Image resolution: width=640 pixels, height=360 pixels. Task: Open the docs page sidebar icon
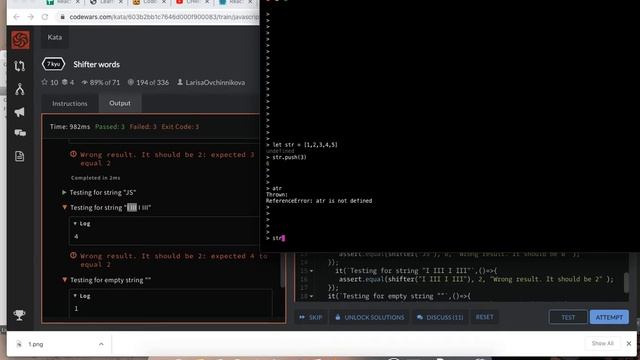click(20, 156)
